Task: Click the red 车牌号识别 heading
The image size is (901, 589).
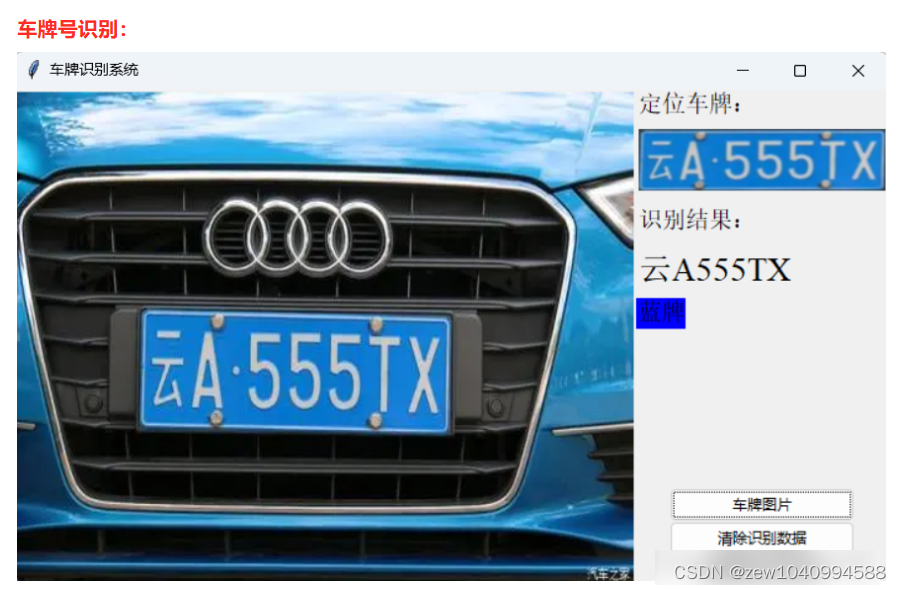Action: pyautogui.click(x=72, y=29)
